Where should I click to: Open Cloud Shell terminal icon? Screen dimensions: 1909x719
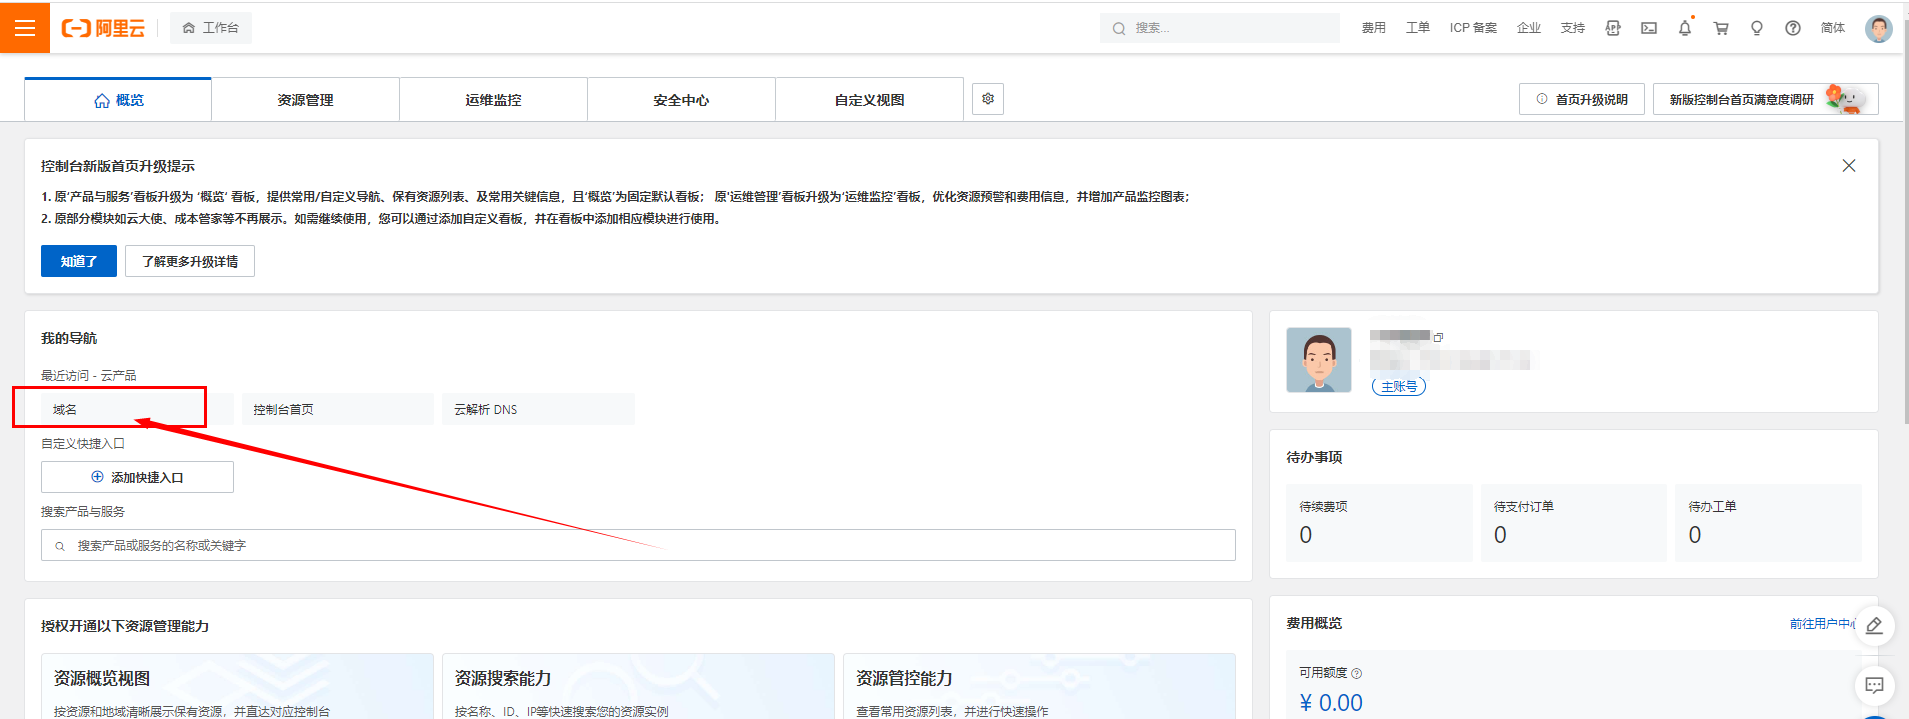point(1649,28)
